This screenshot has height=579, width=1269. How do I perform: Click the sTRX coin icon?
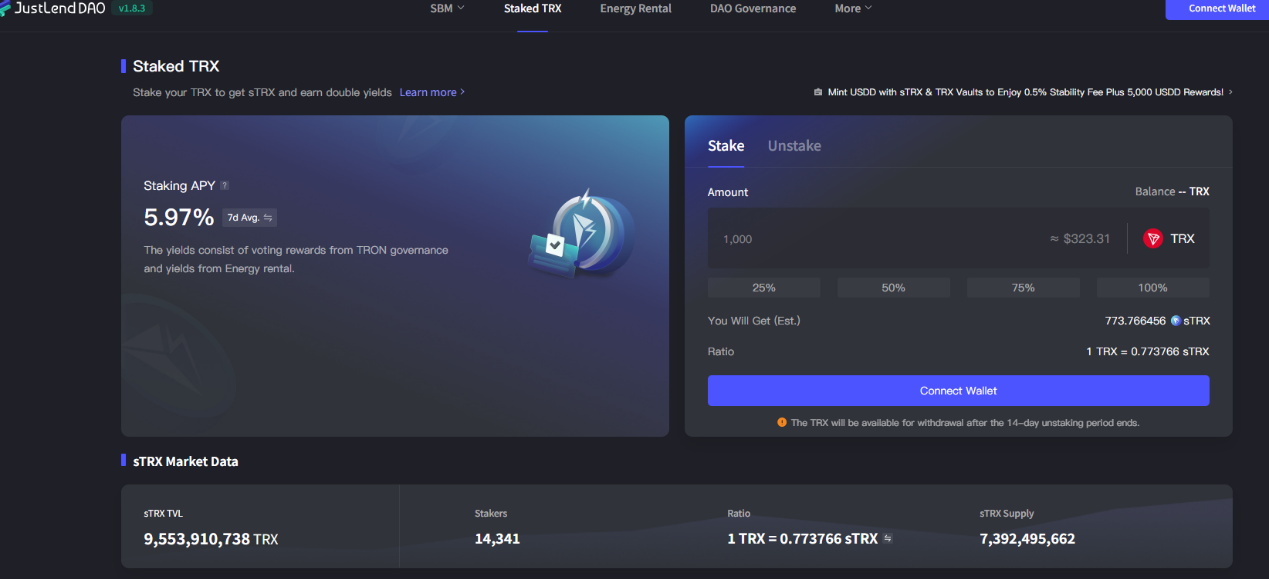tap(1176, 321)
